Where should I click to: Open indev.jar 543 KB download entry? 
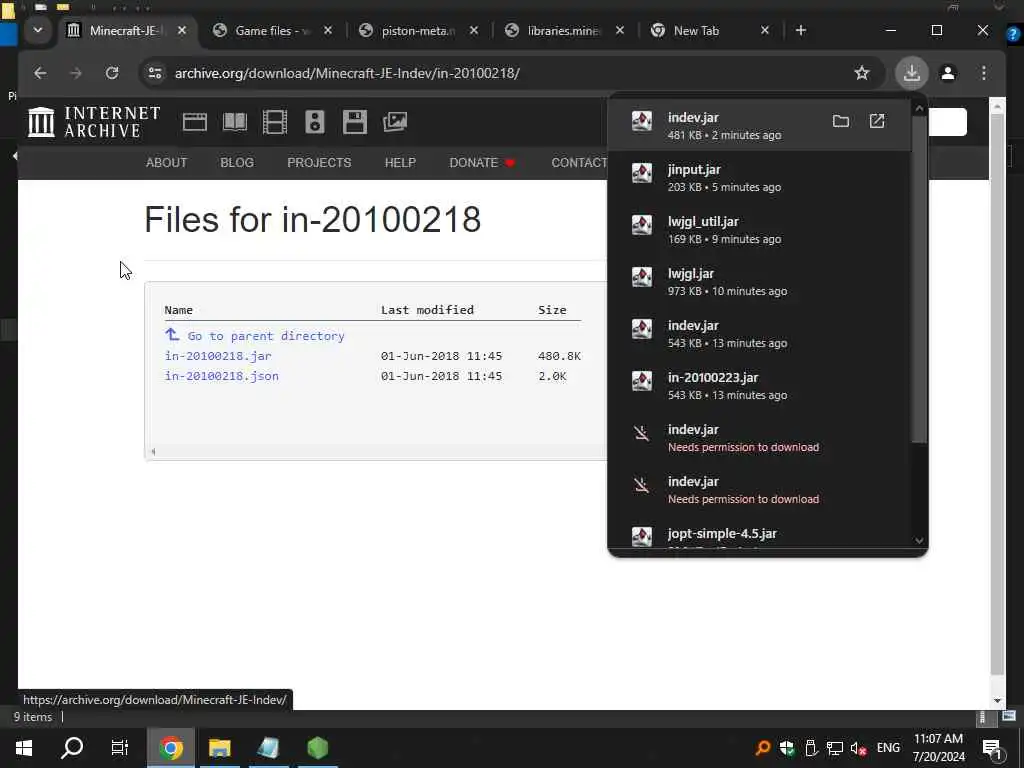tap(759, 333)
